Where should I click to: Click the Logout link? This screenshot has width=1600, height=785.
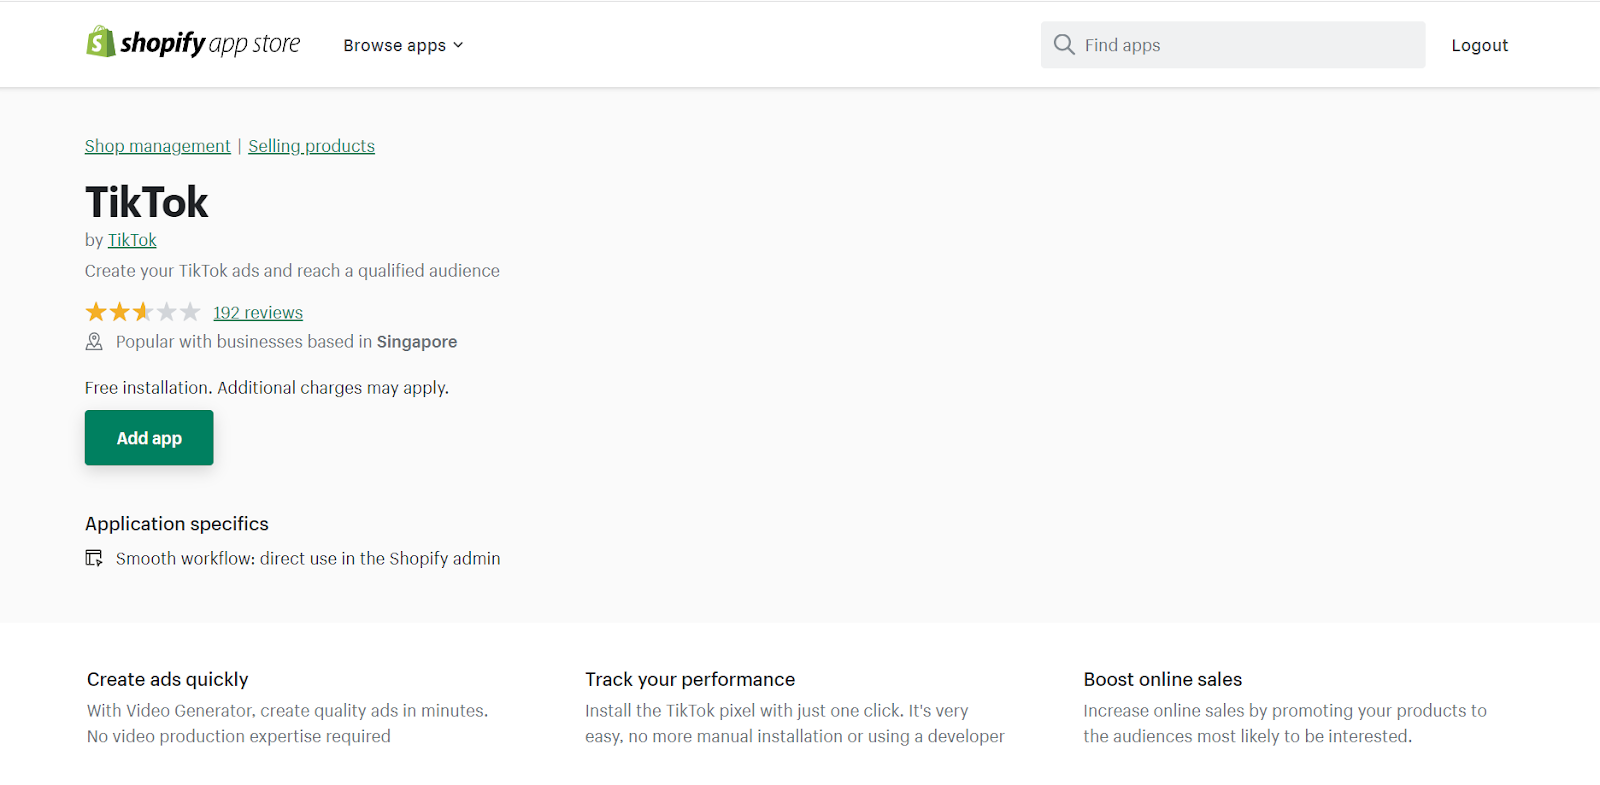[x=1479, y=45]
